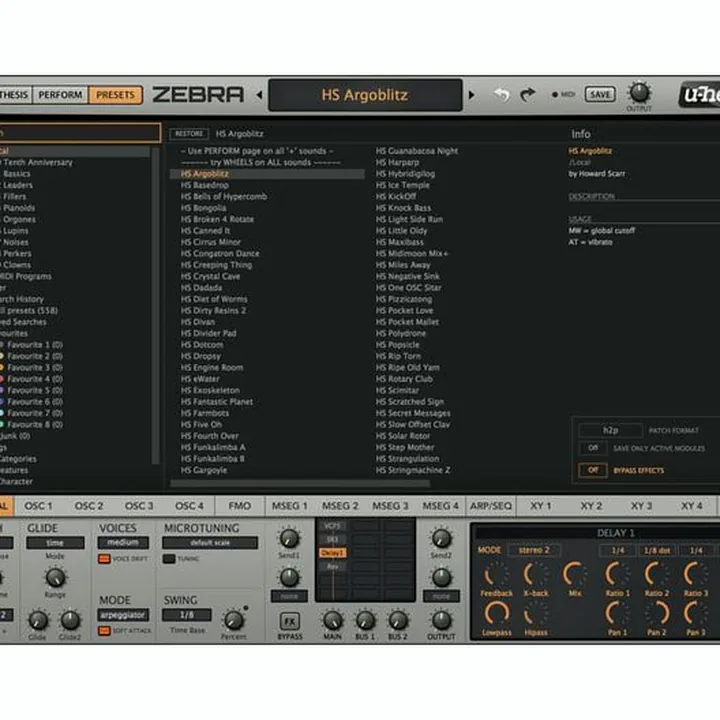Image resolution: width=720 pixels, height=720 pixels.
Task: Select preset 'HS Crystal Cave'
Action: [x=210, y=276]
